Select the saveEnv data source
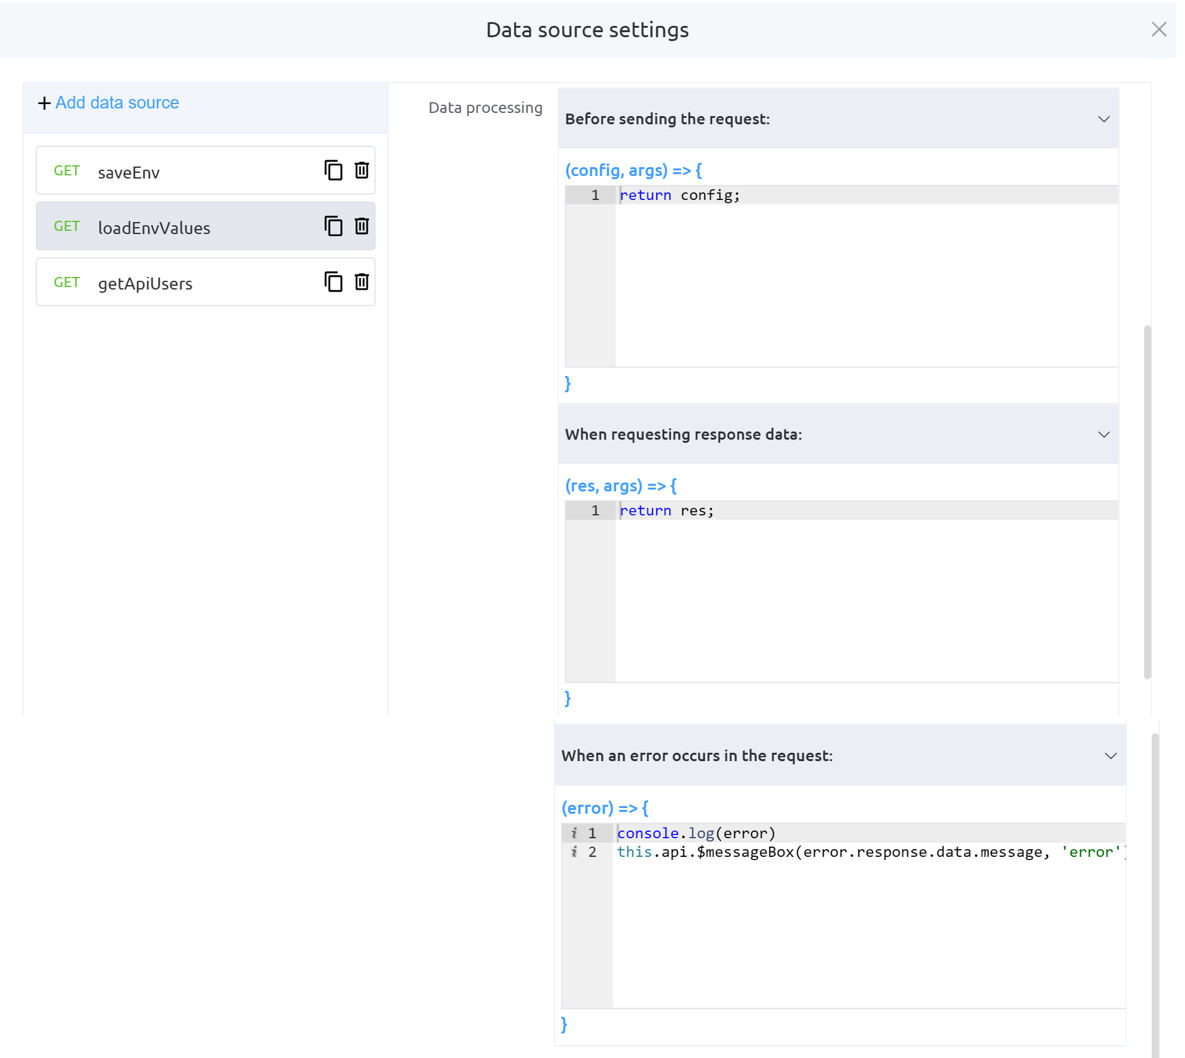 130,172
